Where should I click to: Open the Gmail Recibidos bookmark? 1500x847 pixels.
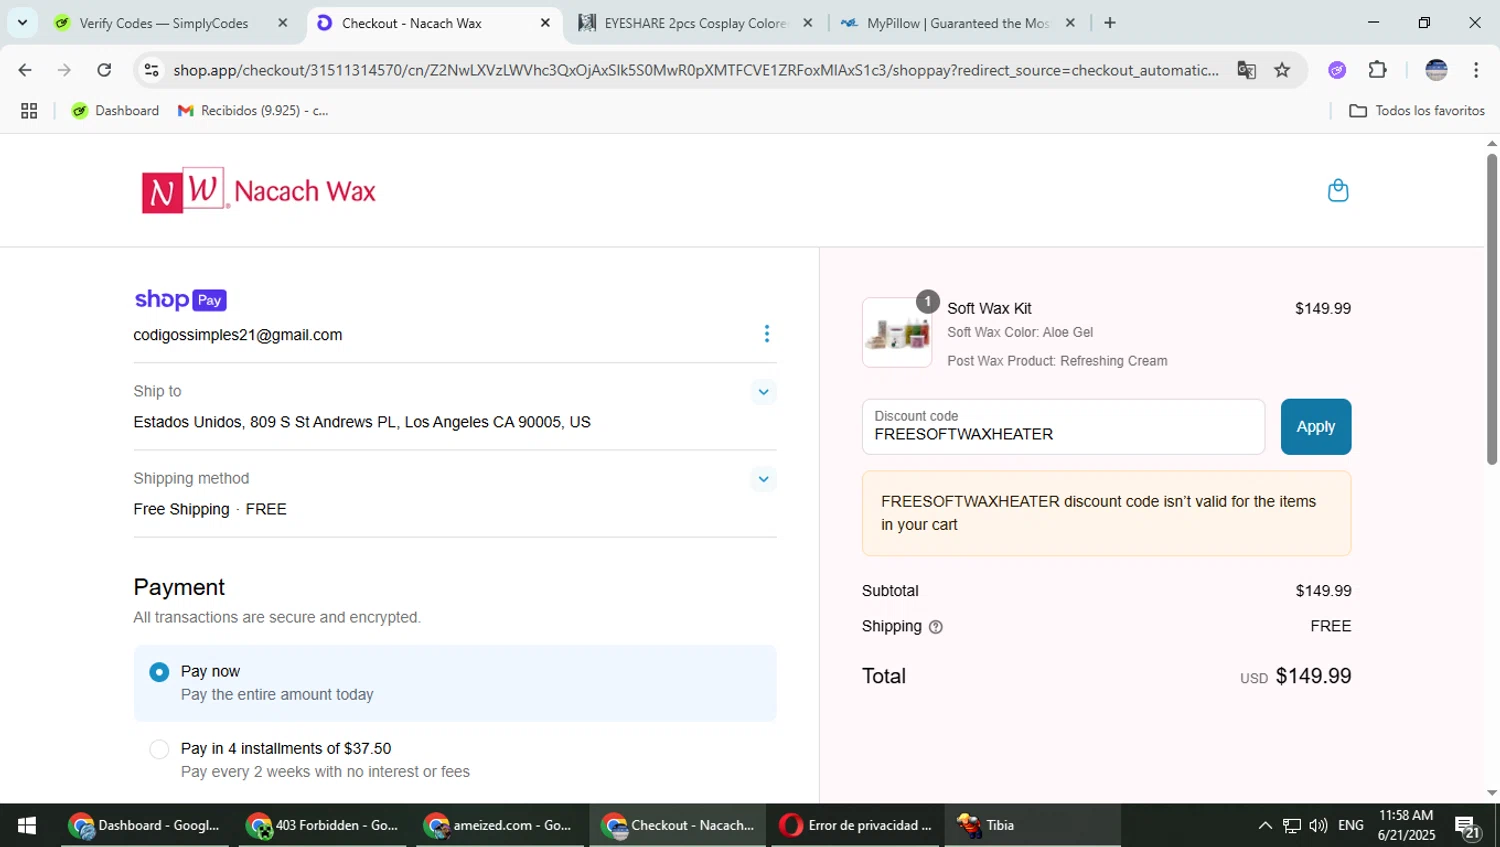(253, 111)
